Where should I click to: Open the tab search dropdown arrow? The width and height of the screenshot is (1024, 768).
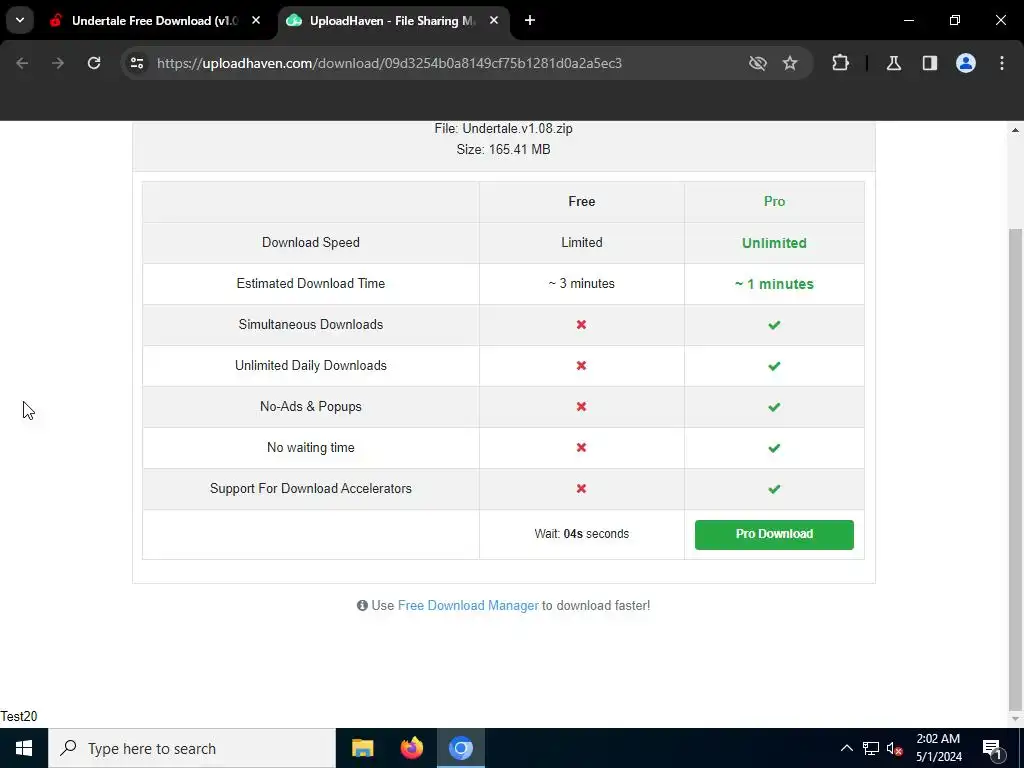(20, 20)
